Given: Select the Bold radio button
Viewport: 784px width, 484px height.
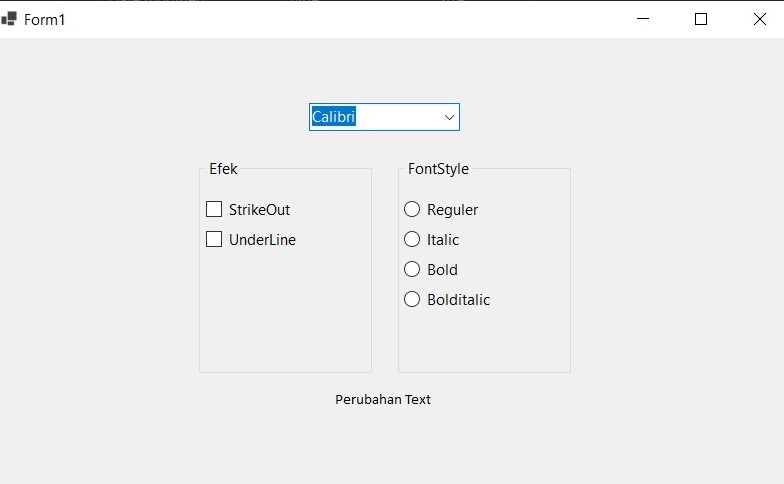Looking at the screenshot, I should pyautogui.click(x=412, y=269).
